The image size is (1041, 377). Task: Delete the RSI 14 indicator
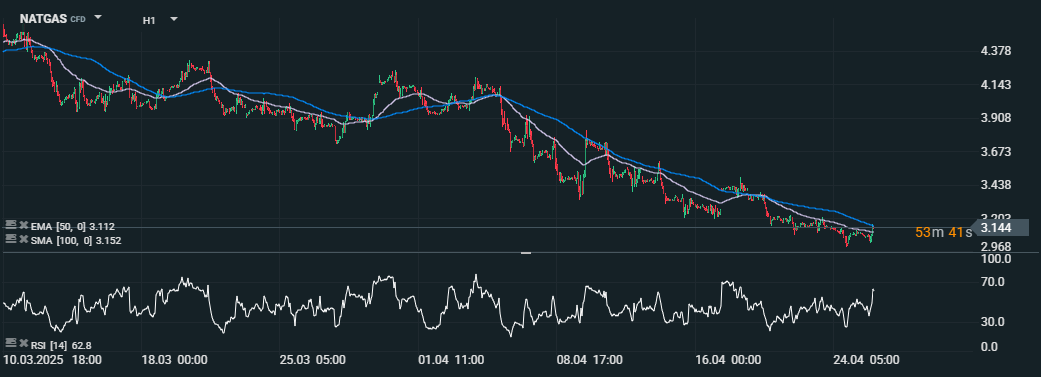pyautogui.click(x=23, y=343)
